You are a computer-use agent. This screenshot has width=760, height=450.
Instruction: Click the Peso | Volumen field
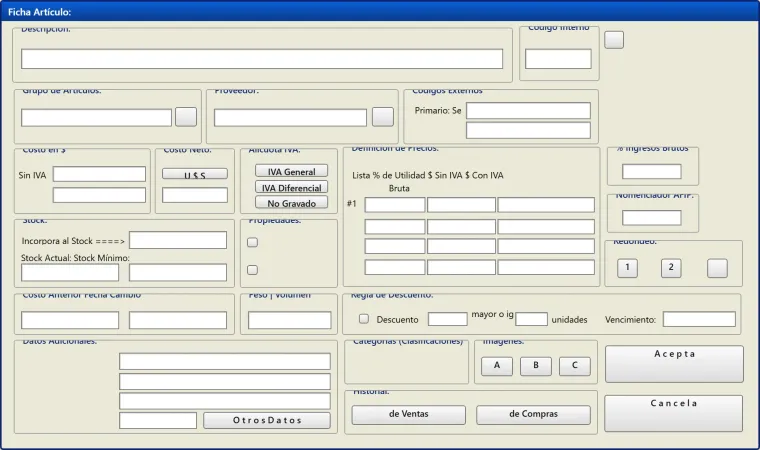290,320
